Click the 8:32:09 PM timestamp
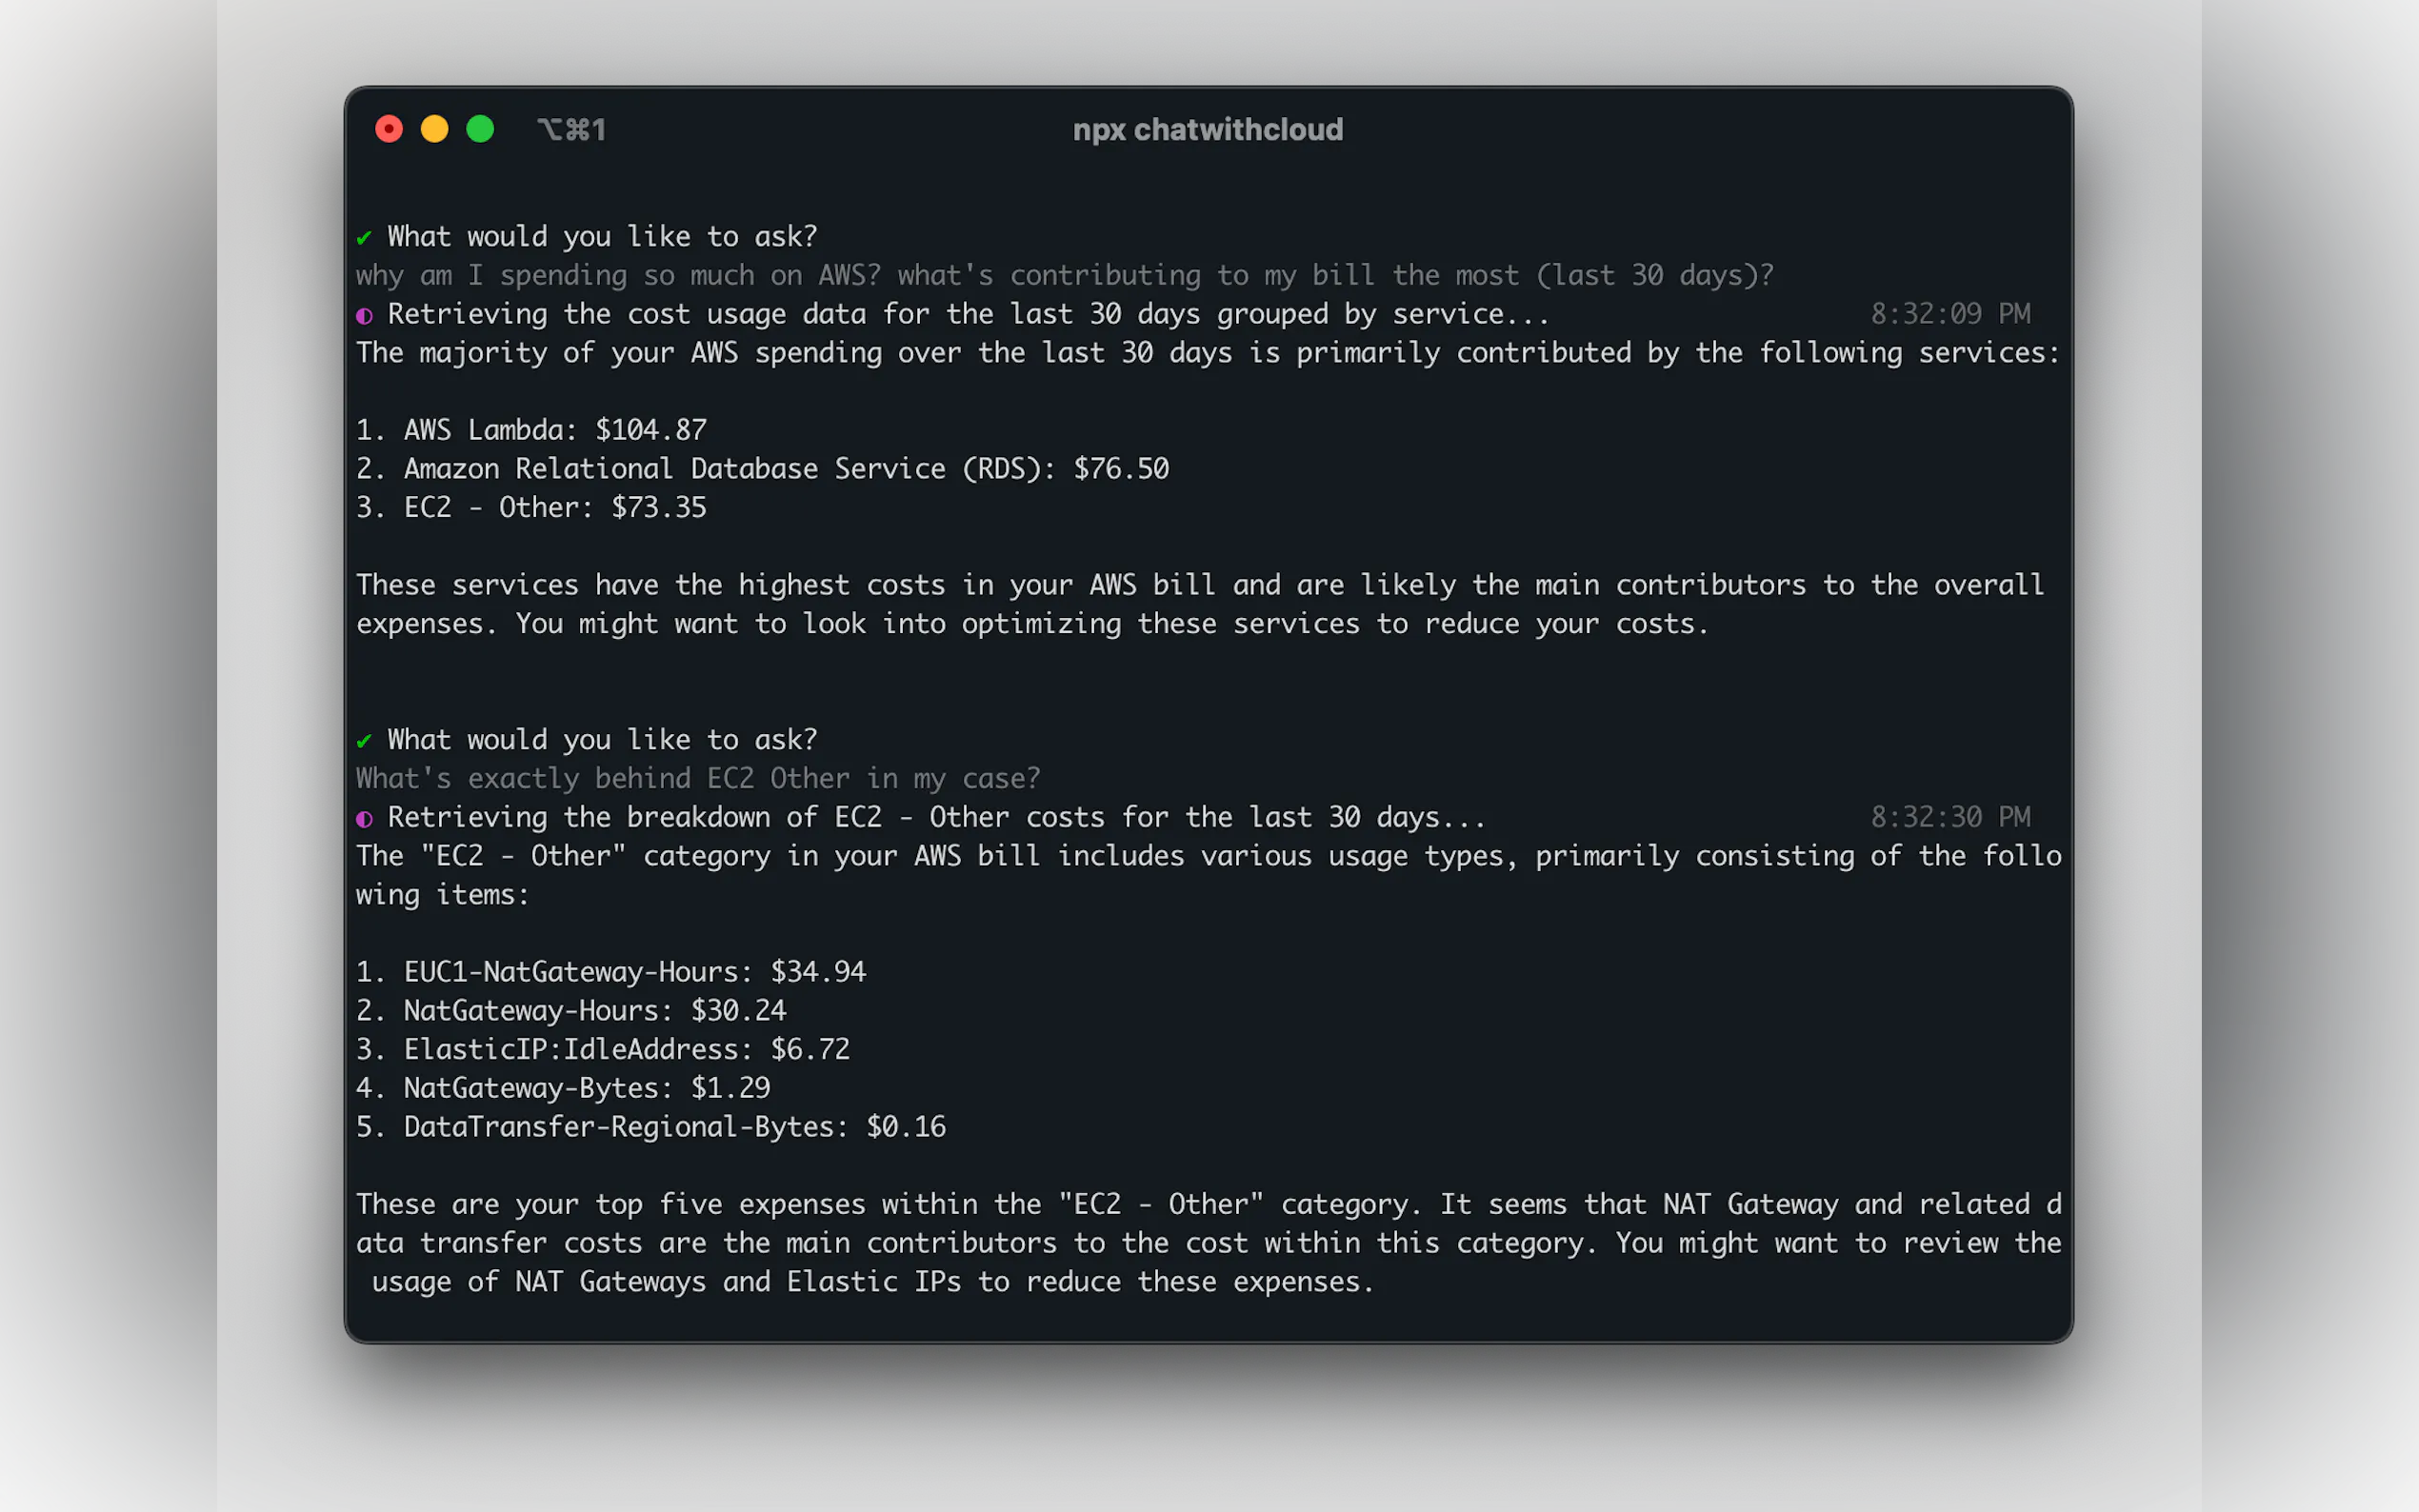 [x=1950, y=314]
